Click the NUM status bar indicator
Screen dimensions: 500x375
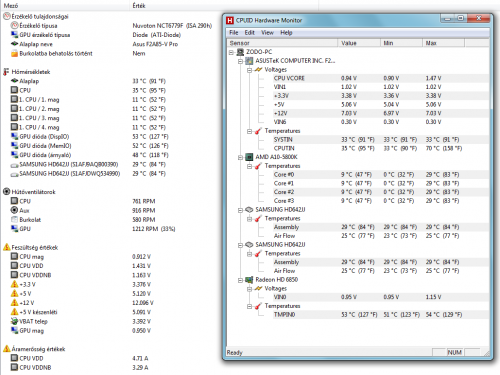point(455,352)
